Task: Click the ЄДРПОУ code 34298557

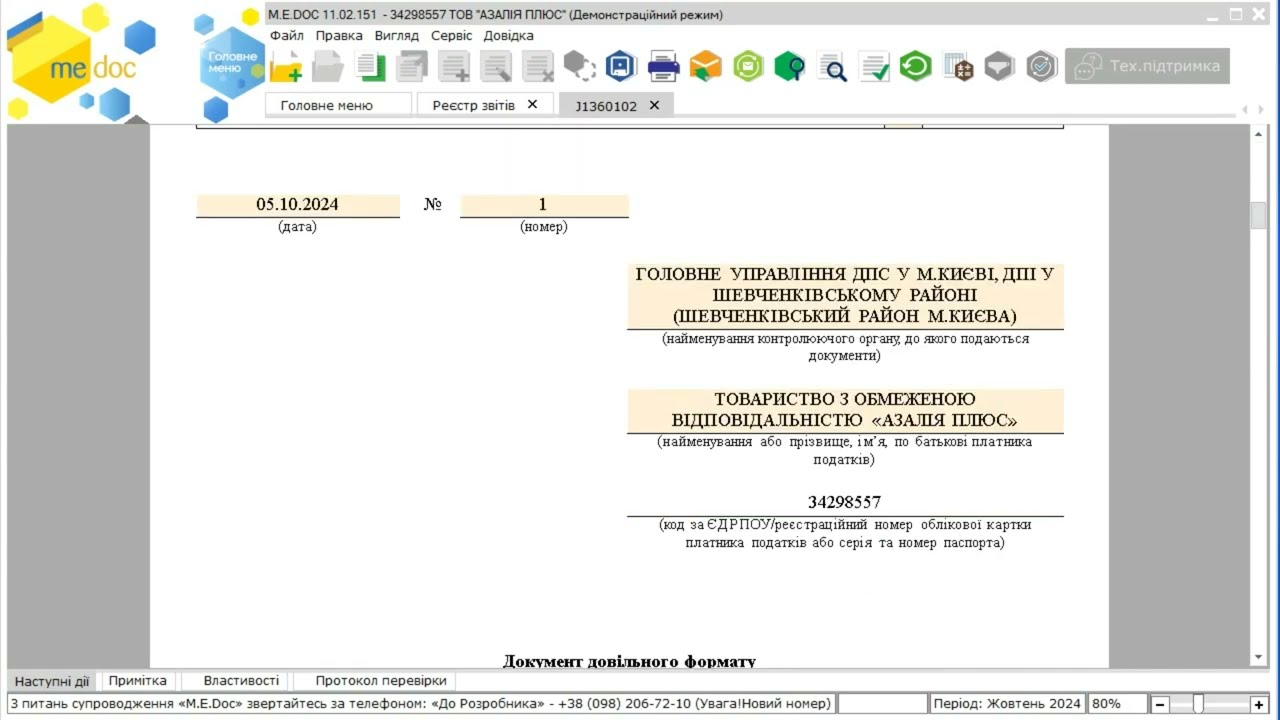Action: tap(845, 502)
